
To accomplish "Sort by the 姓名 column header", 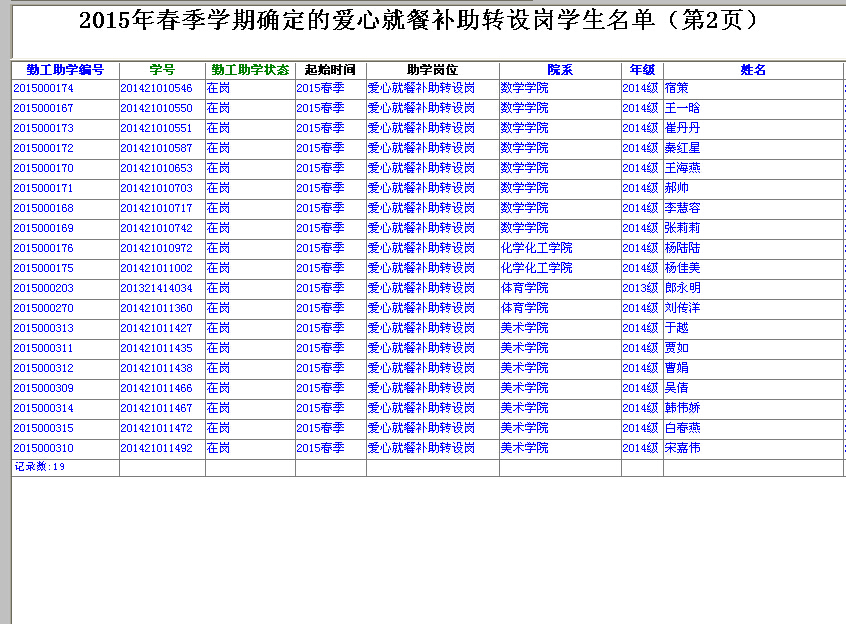I will (753, 70).
